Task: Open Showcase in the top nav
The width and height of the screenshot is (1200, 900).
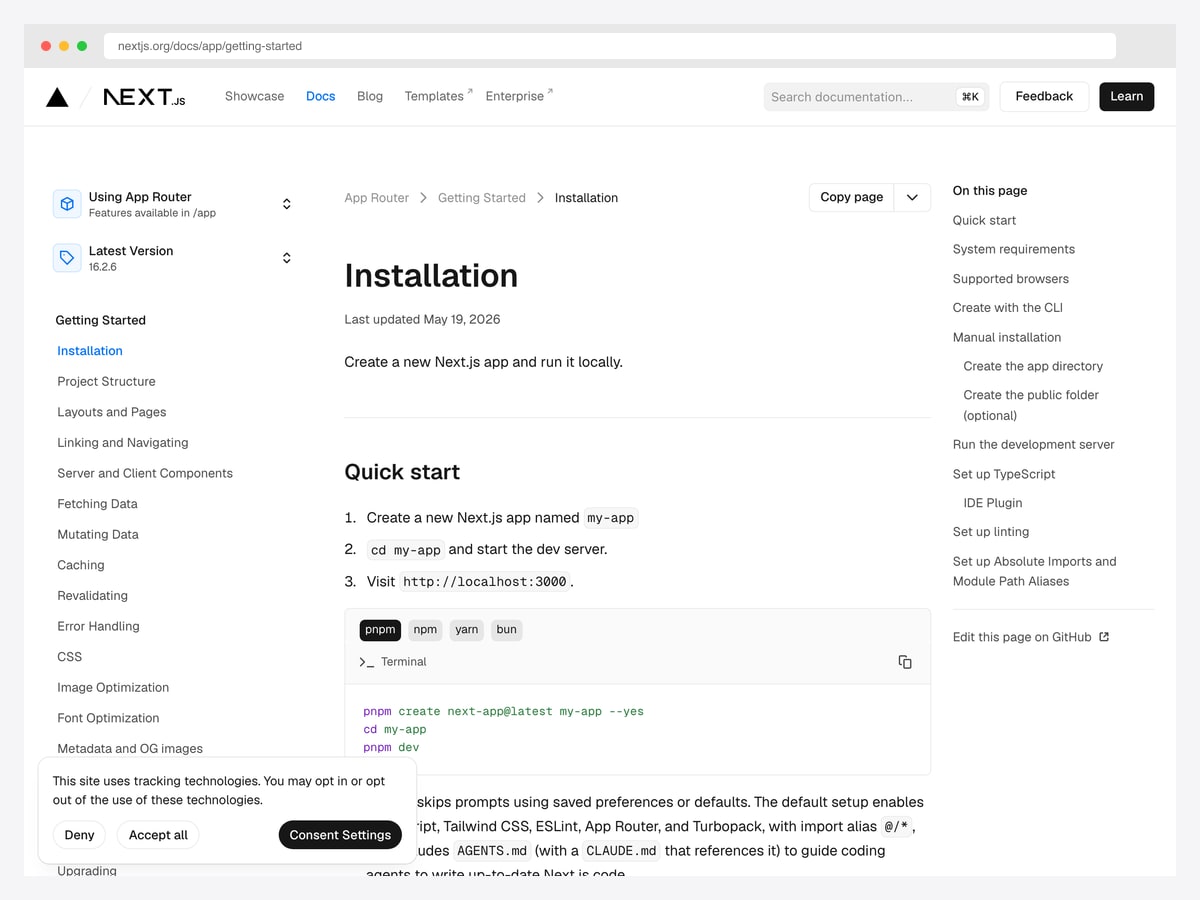Action: pyautogui.click(x=254, y=96)
